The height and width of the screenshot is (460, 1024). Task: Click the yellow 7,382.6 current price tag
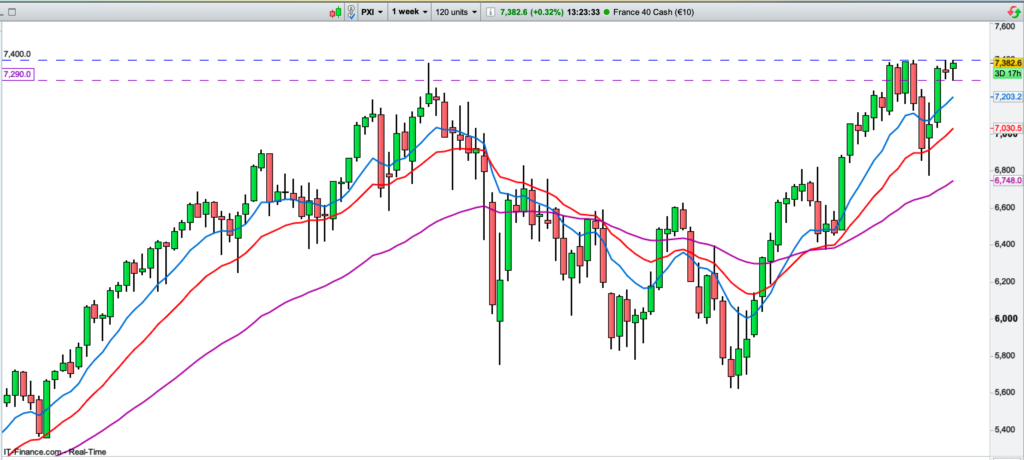point(1005,63)
